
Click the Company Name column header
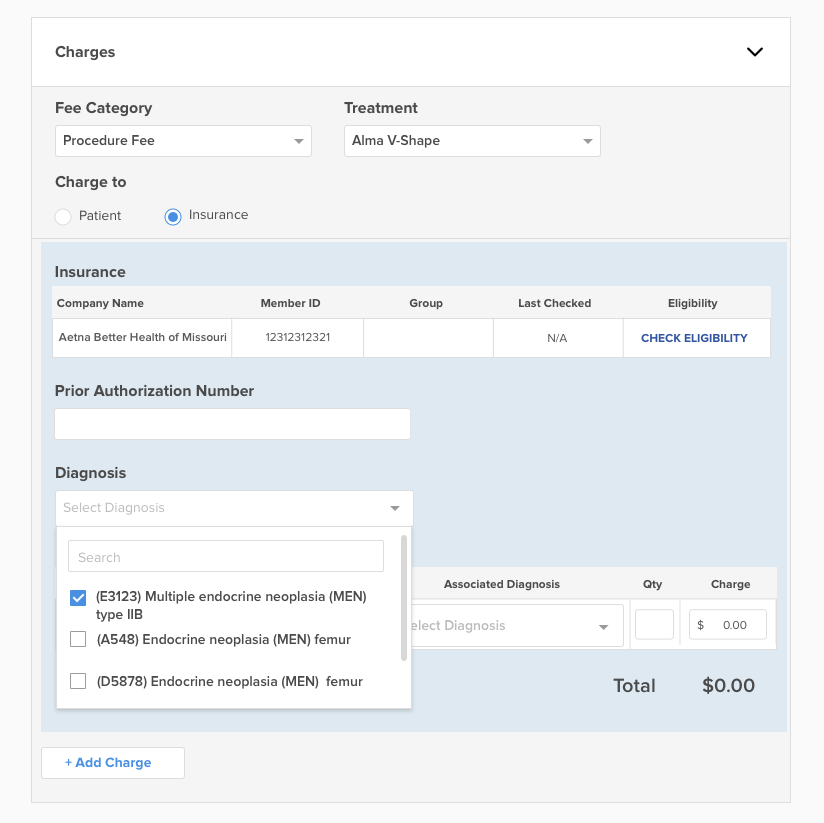coord(100,303)
